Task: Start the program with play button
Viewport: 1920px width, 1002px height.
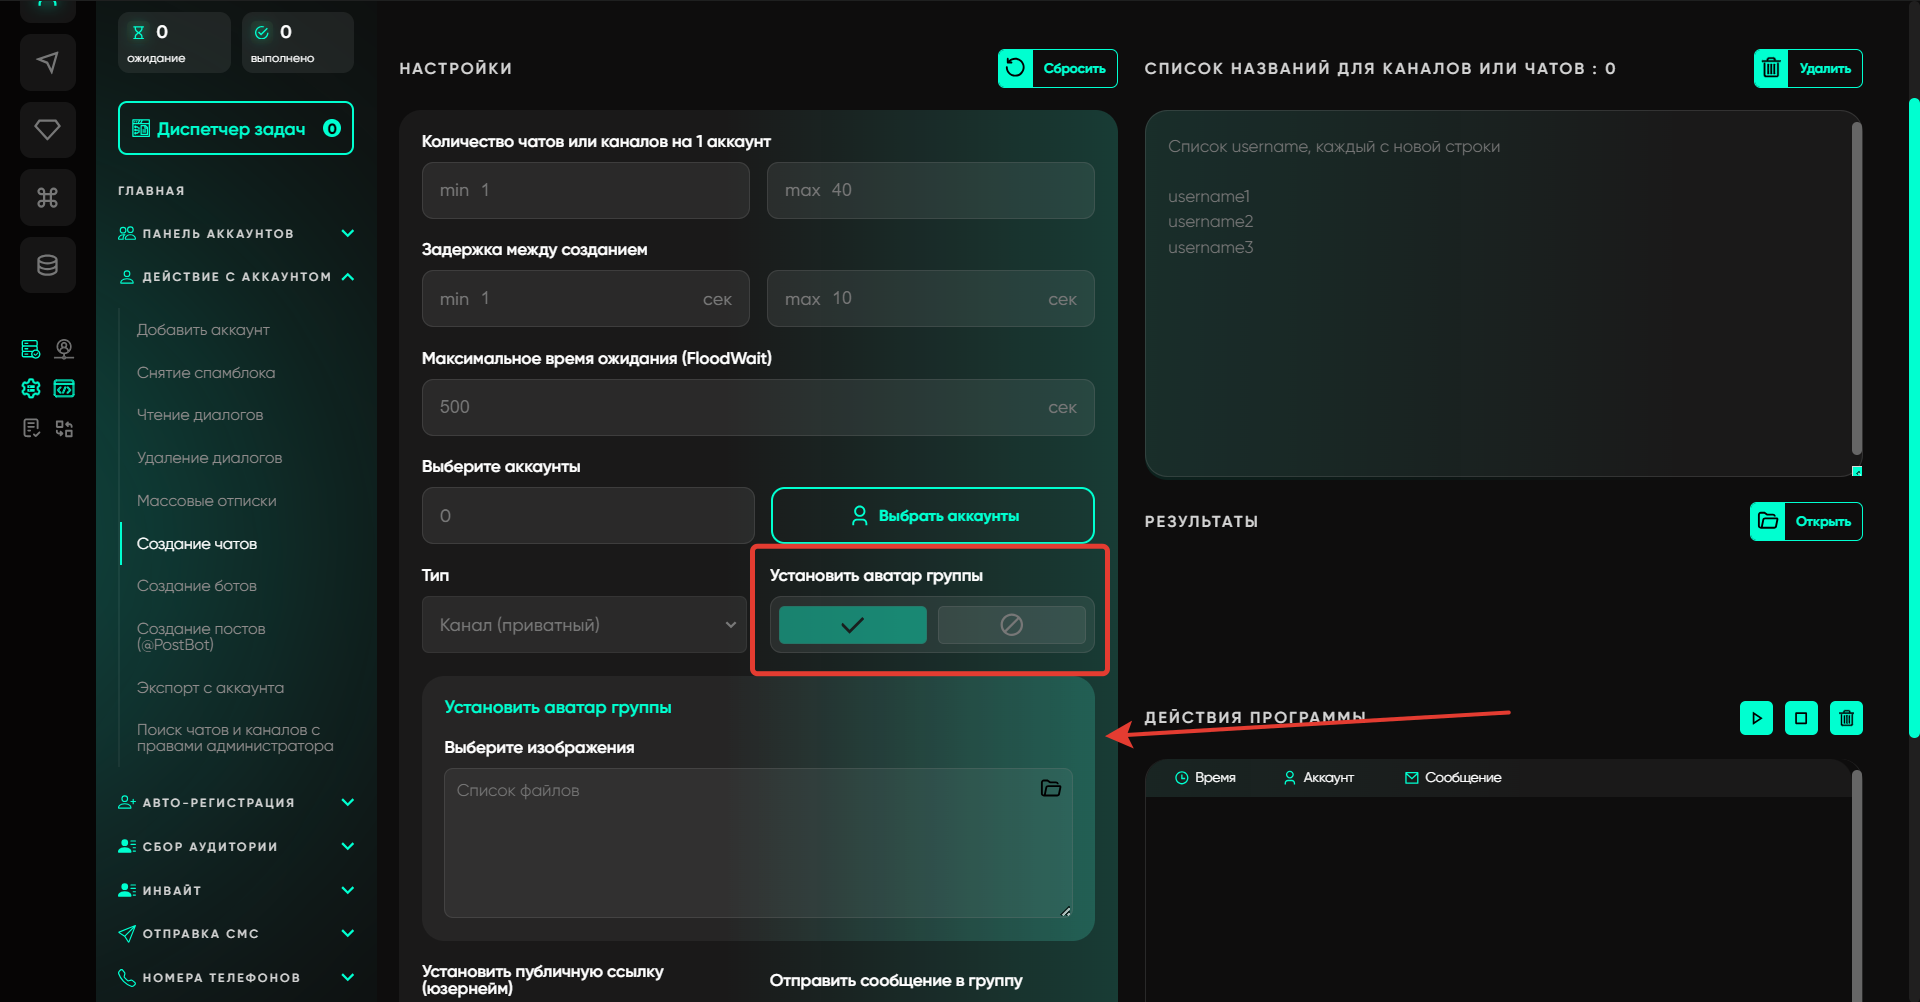Action: (1756, 718)
